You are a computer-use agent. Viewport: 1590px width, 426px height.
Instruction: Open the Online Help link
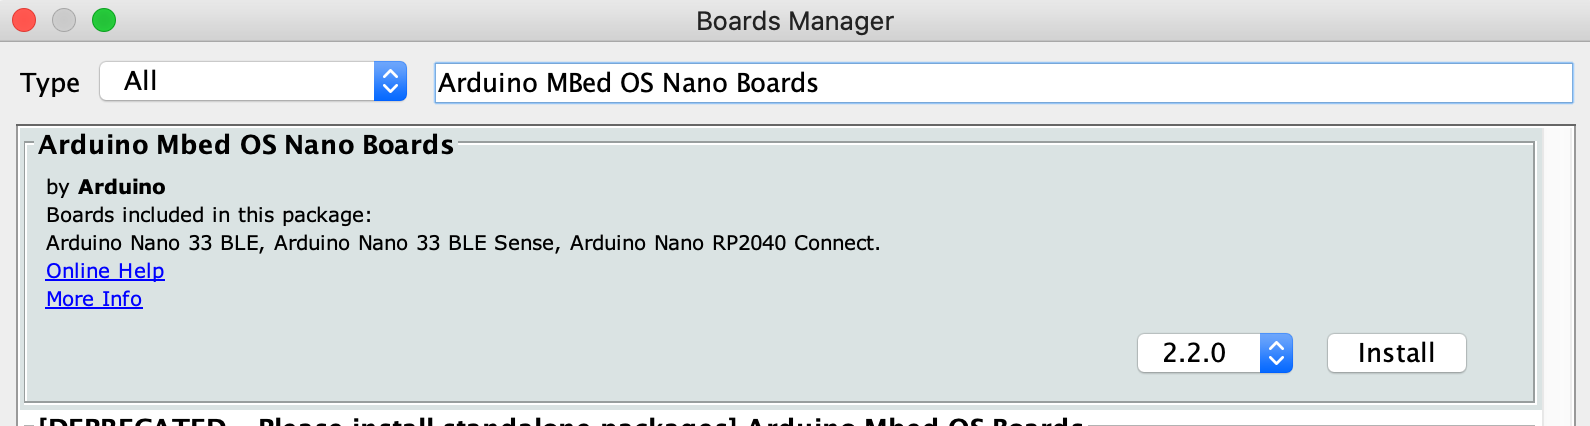tap(105, 271)
